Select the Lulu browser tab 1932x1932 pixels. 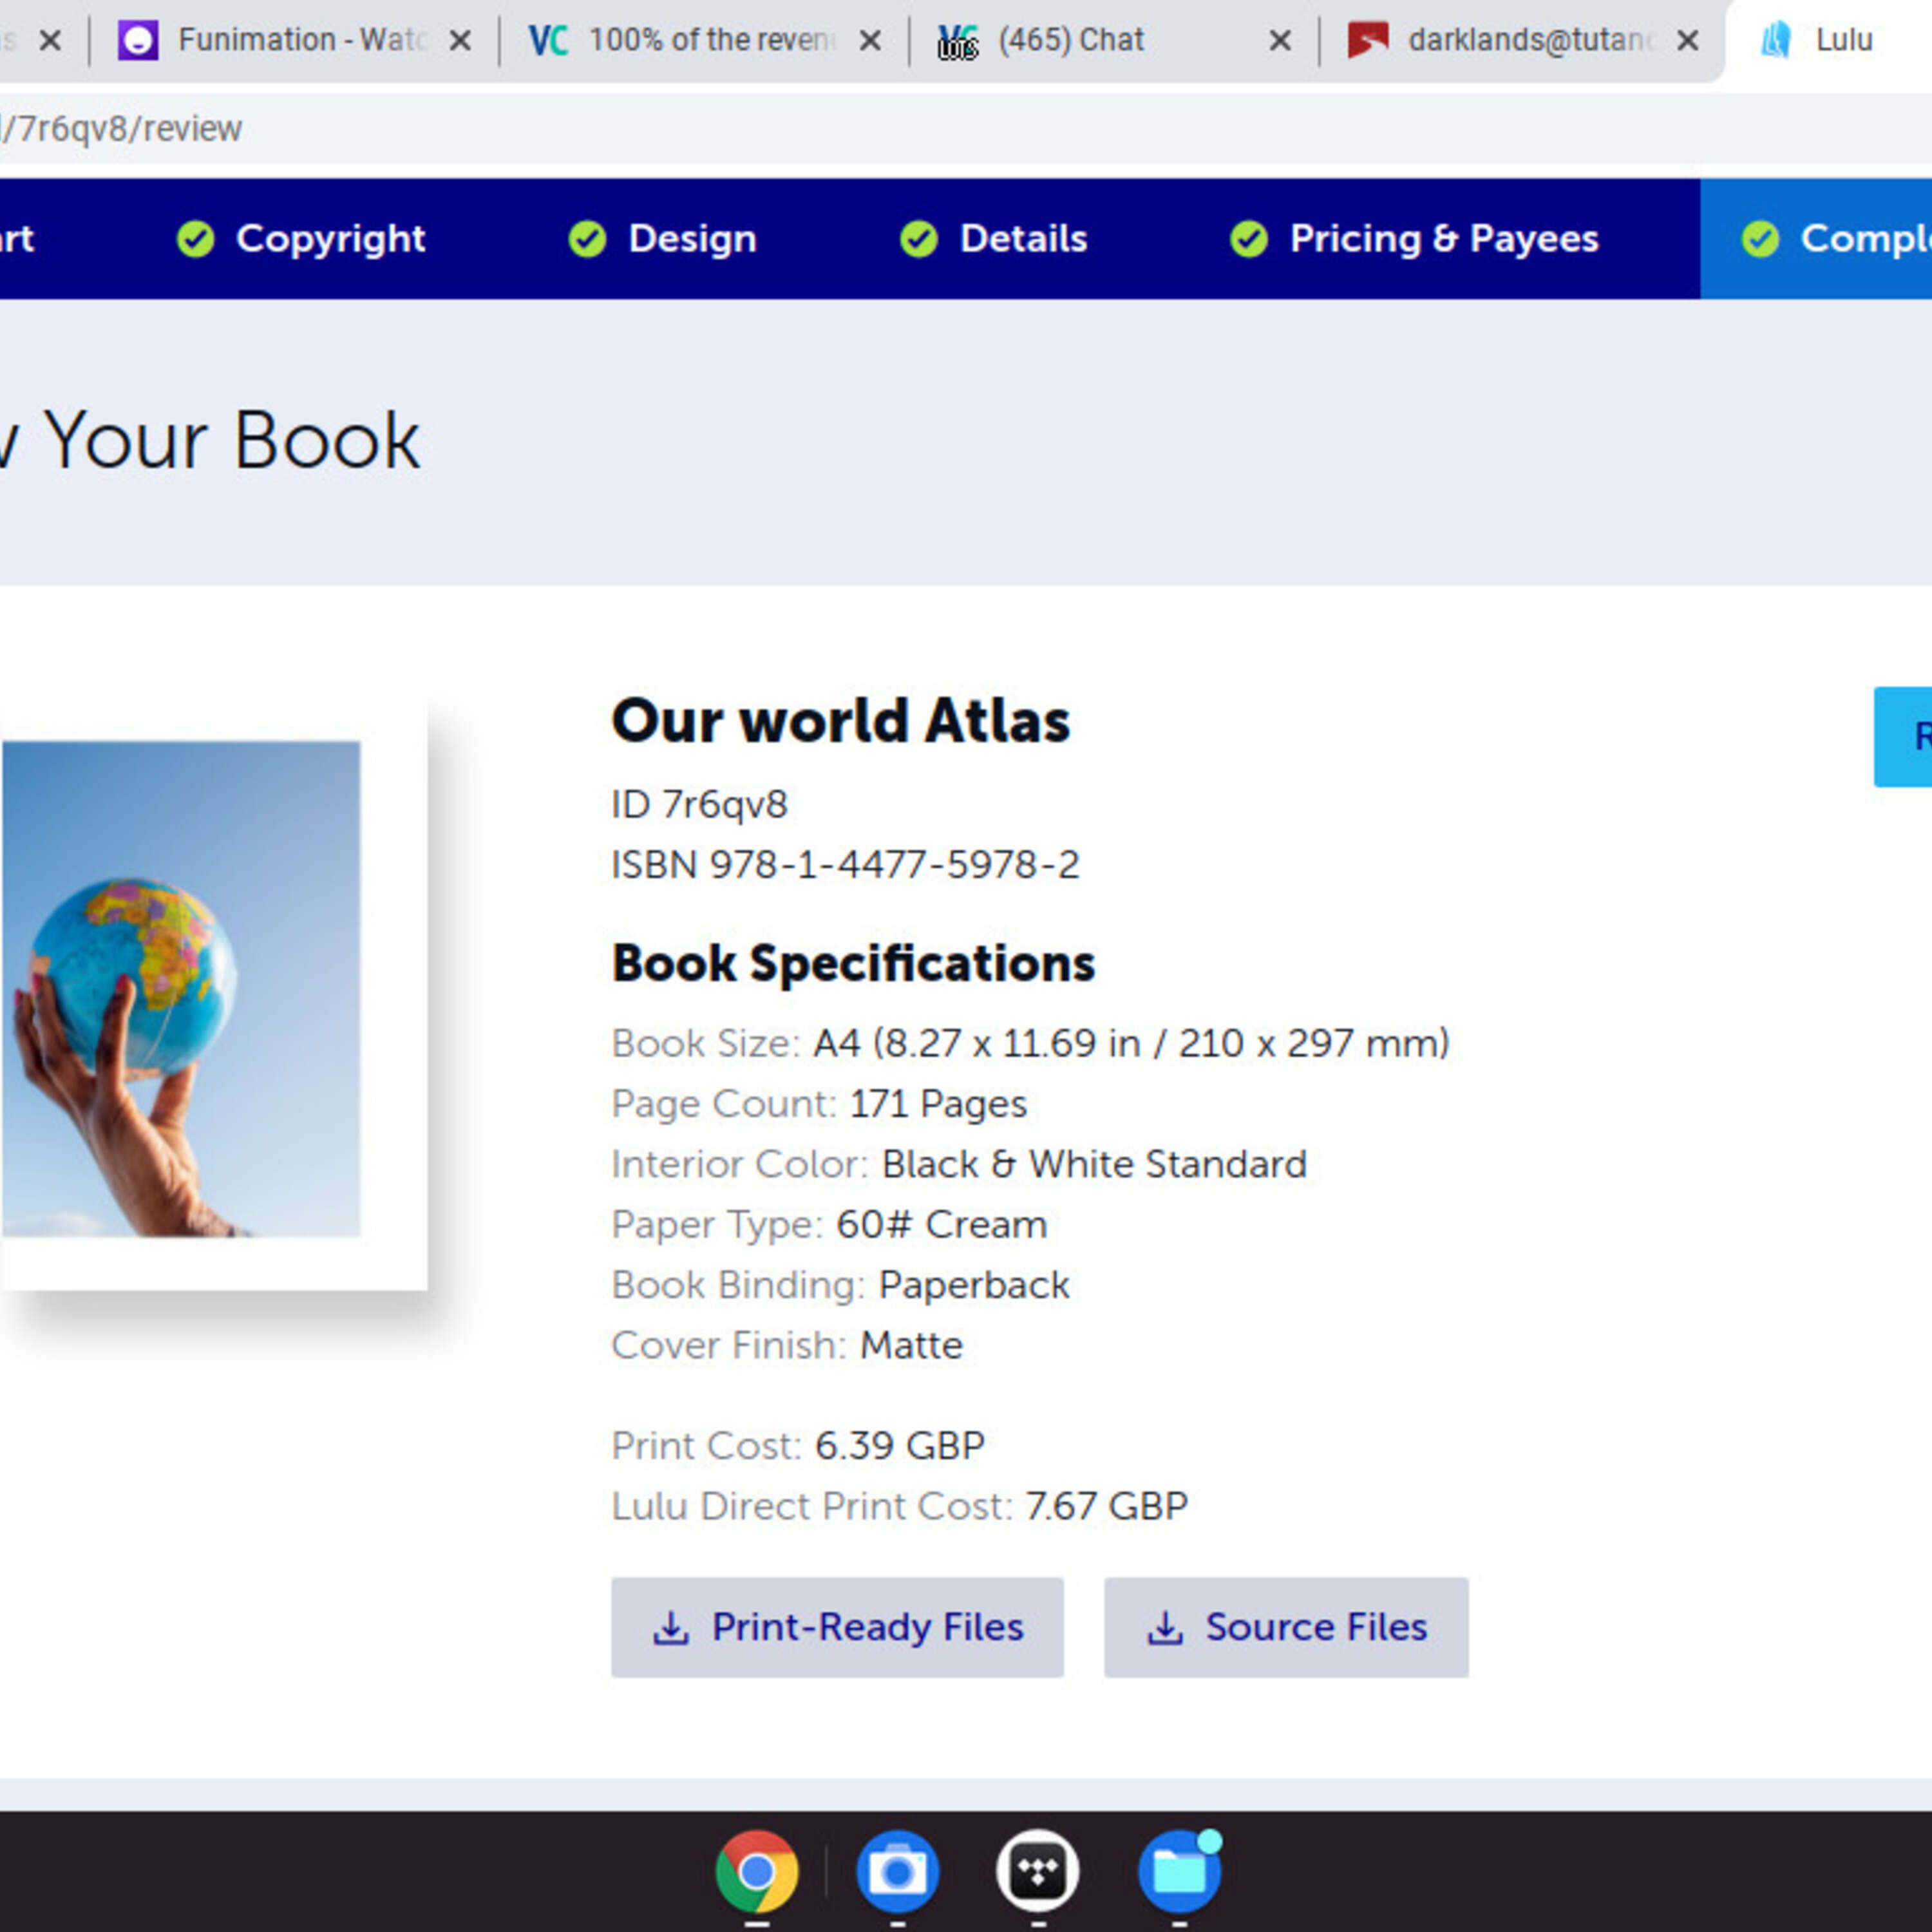1830,40
